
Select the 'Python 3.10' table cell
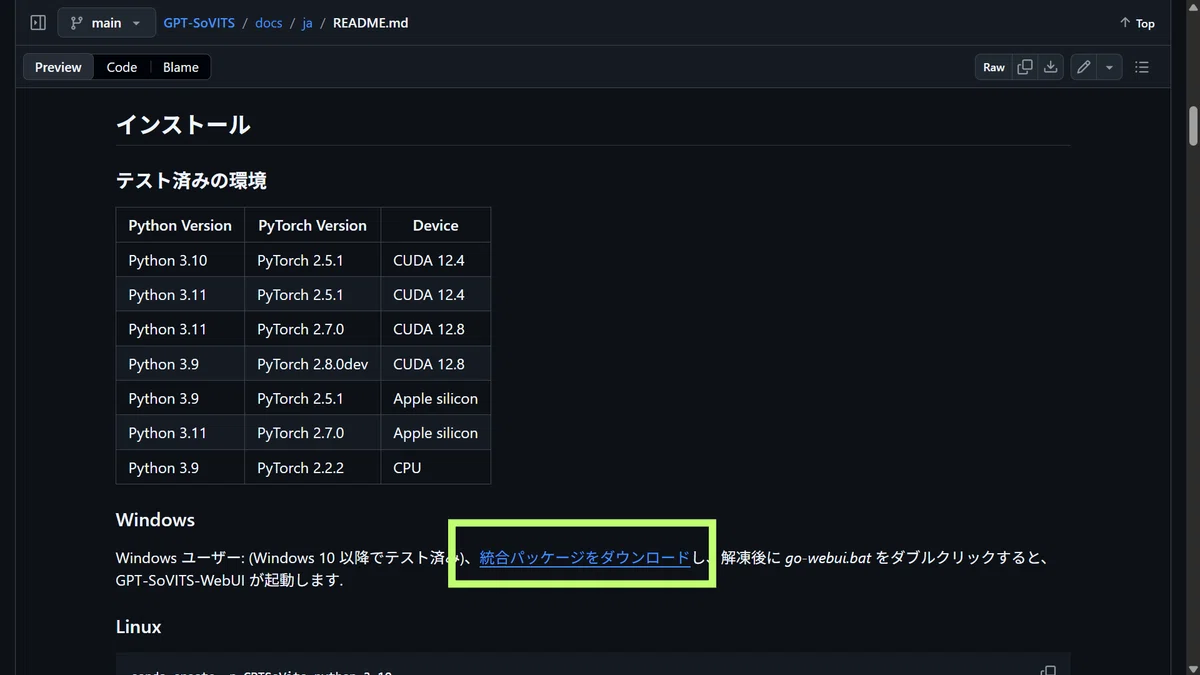[x=180, y=260]
